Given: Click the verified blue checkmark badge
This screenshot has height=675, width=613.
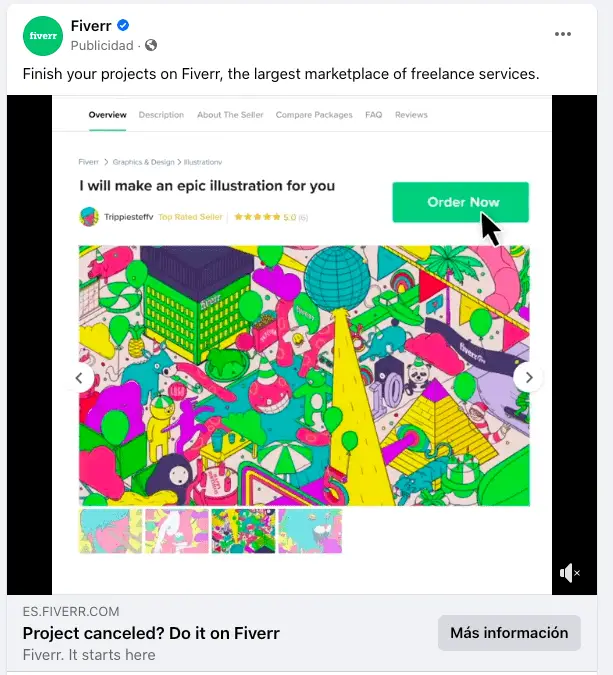Looking at the screenshot, I should pyautogui.click(x=123, y=26).
